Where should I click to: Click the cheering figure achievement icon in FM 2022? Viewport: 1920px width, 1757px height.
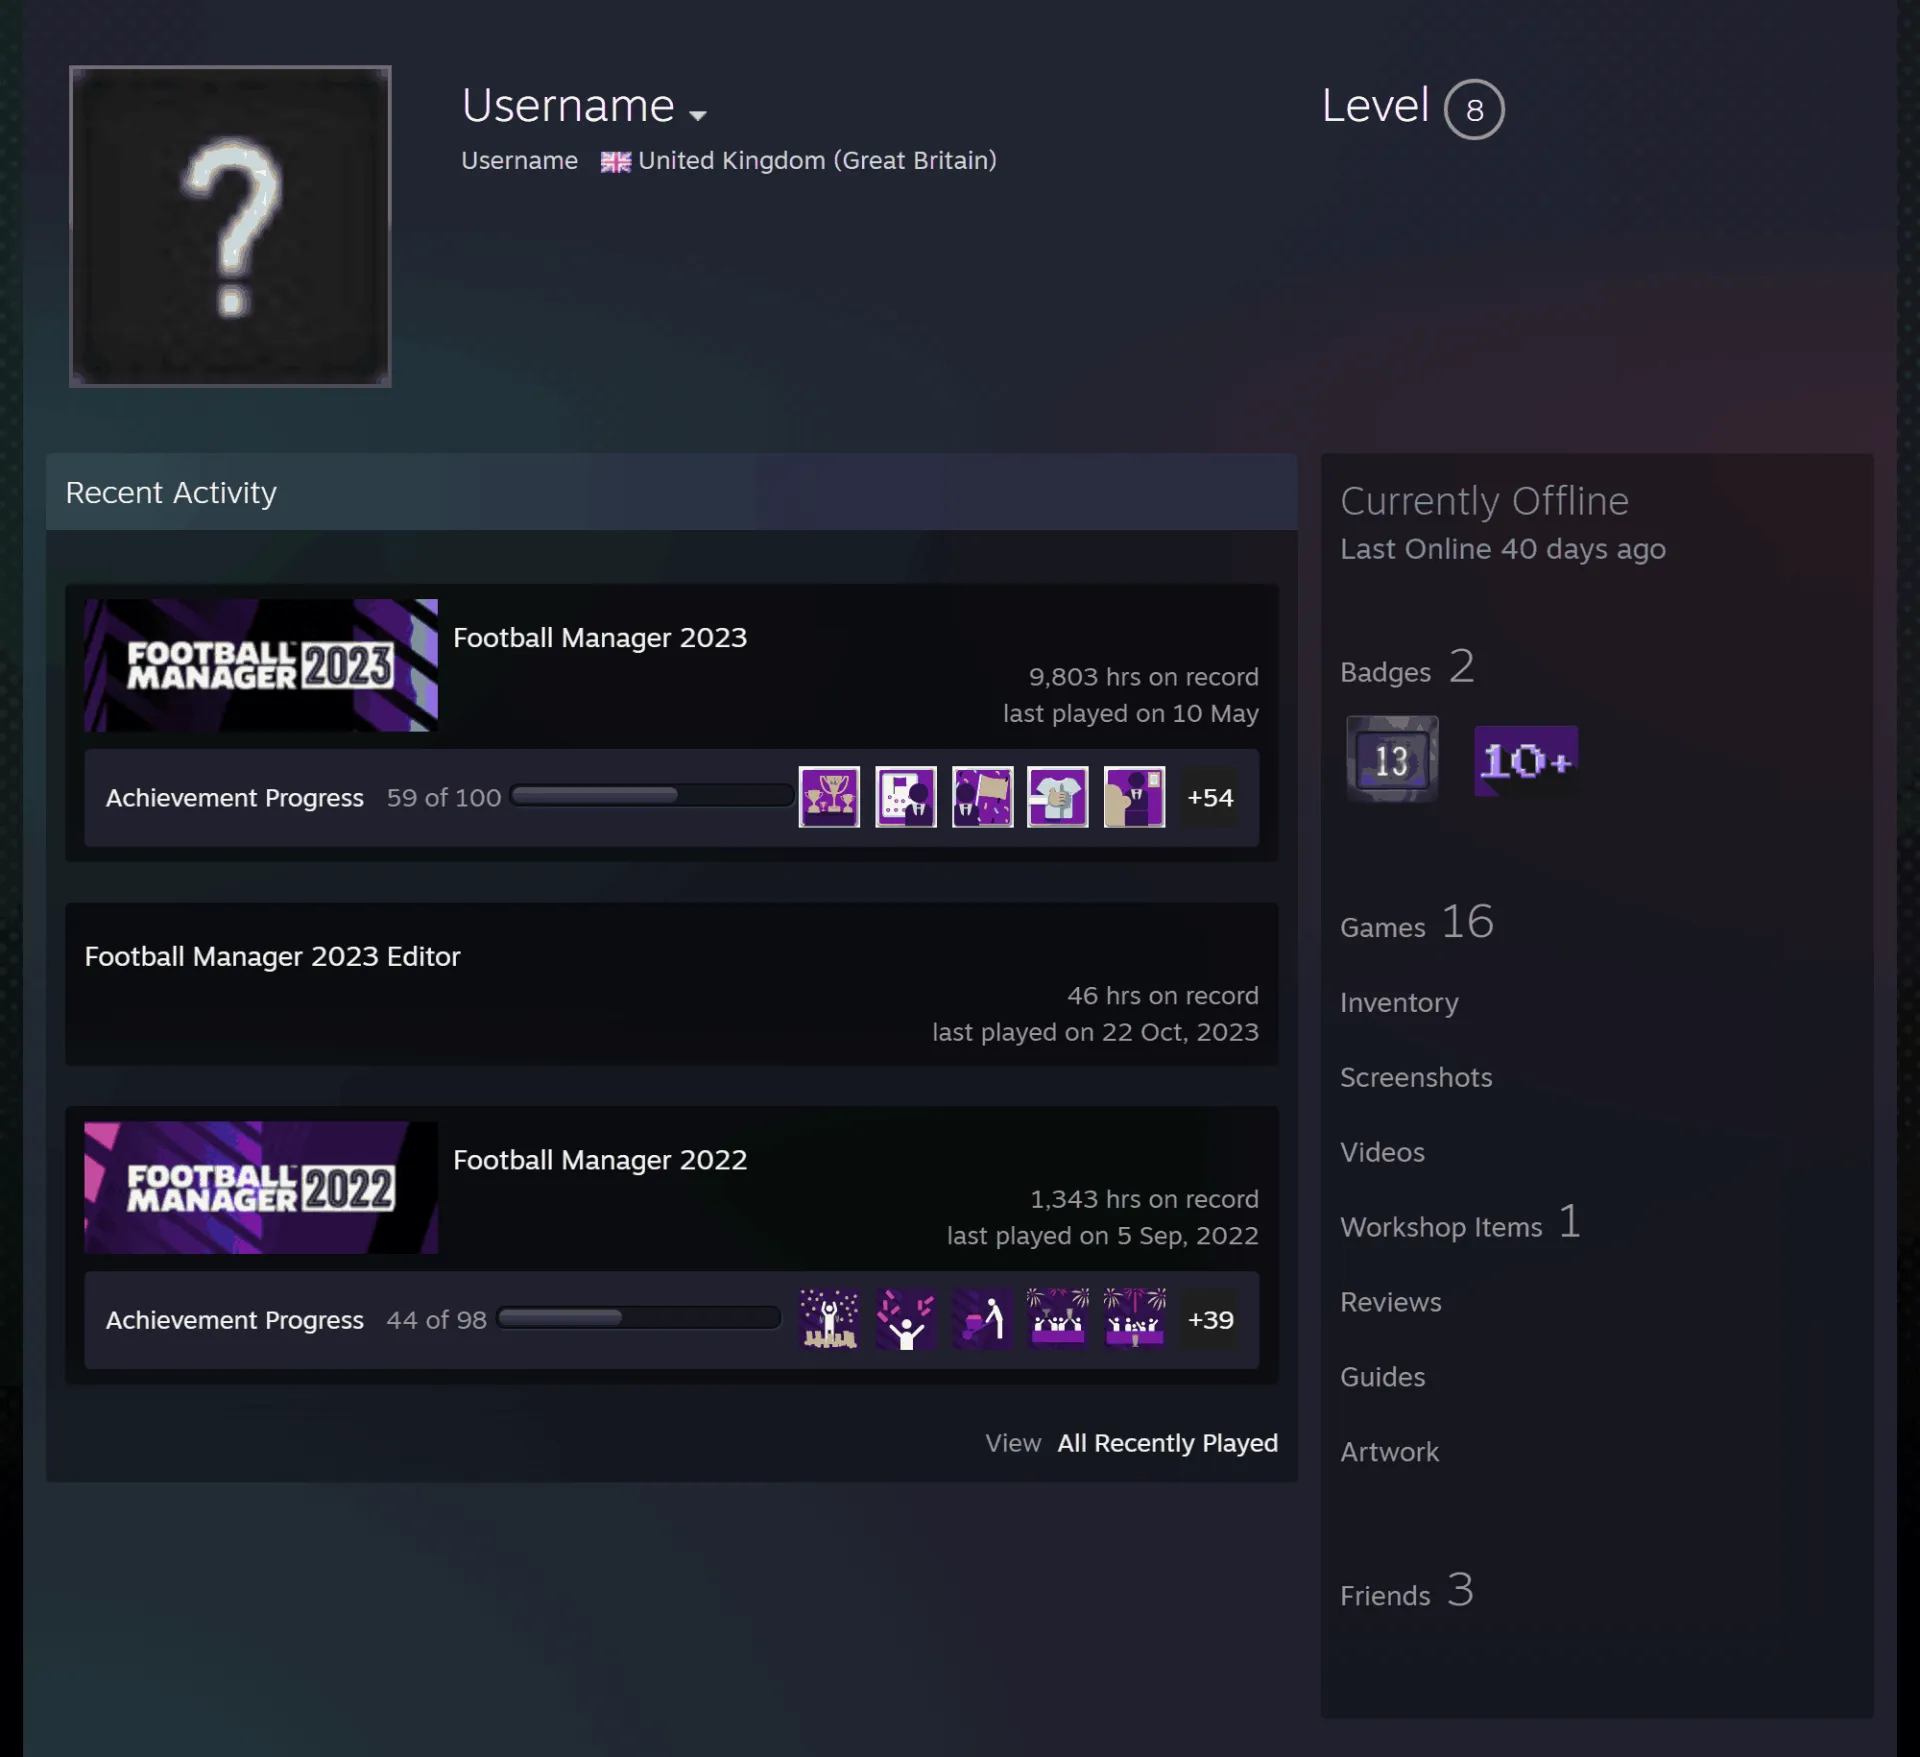(906, 1319)
